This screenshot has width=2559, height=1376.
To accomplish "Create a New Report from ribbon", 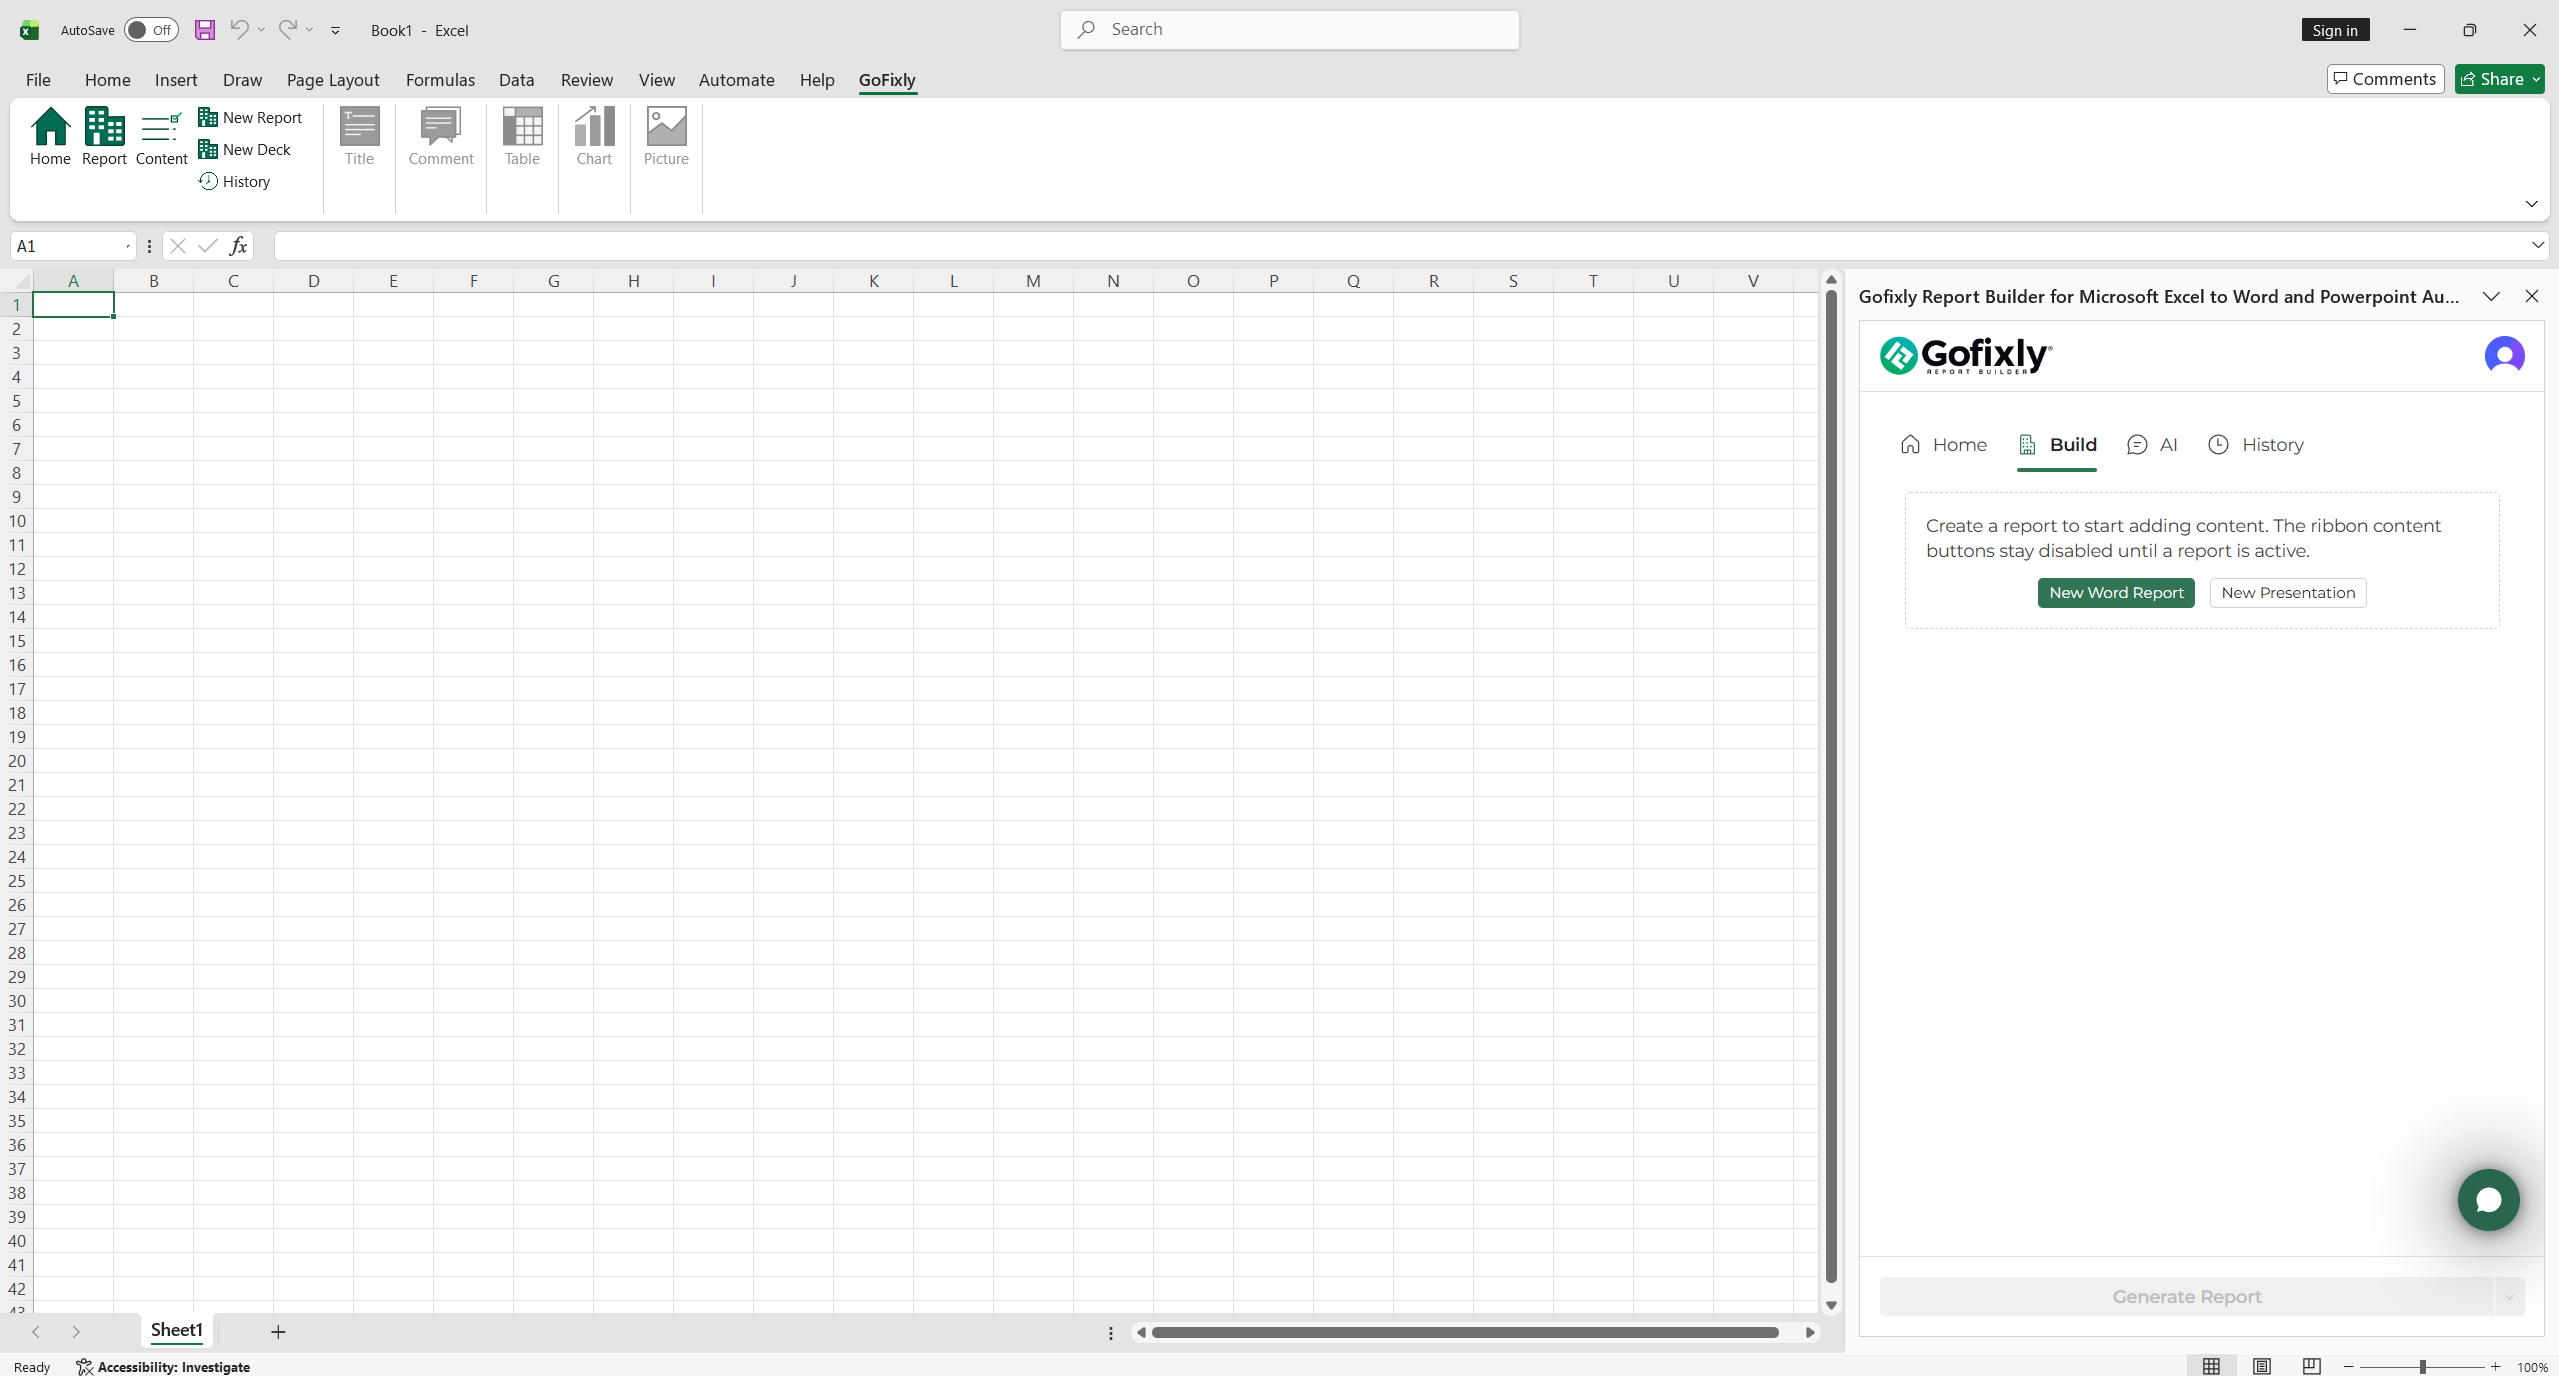I will (x=250, y=117).
